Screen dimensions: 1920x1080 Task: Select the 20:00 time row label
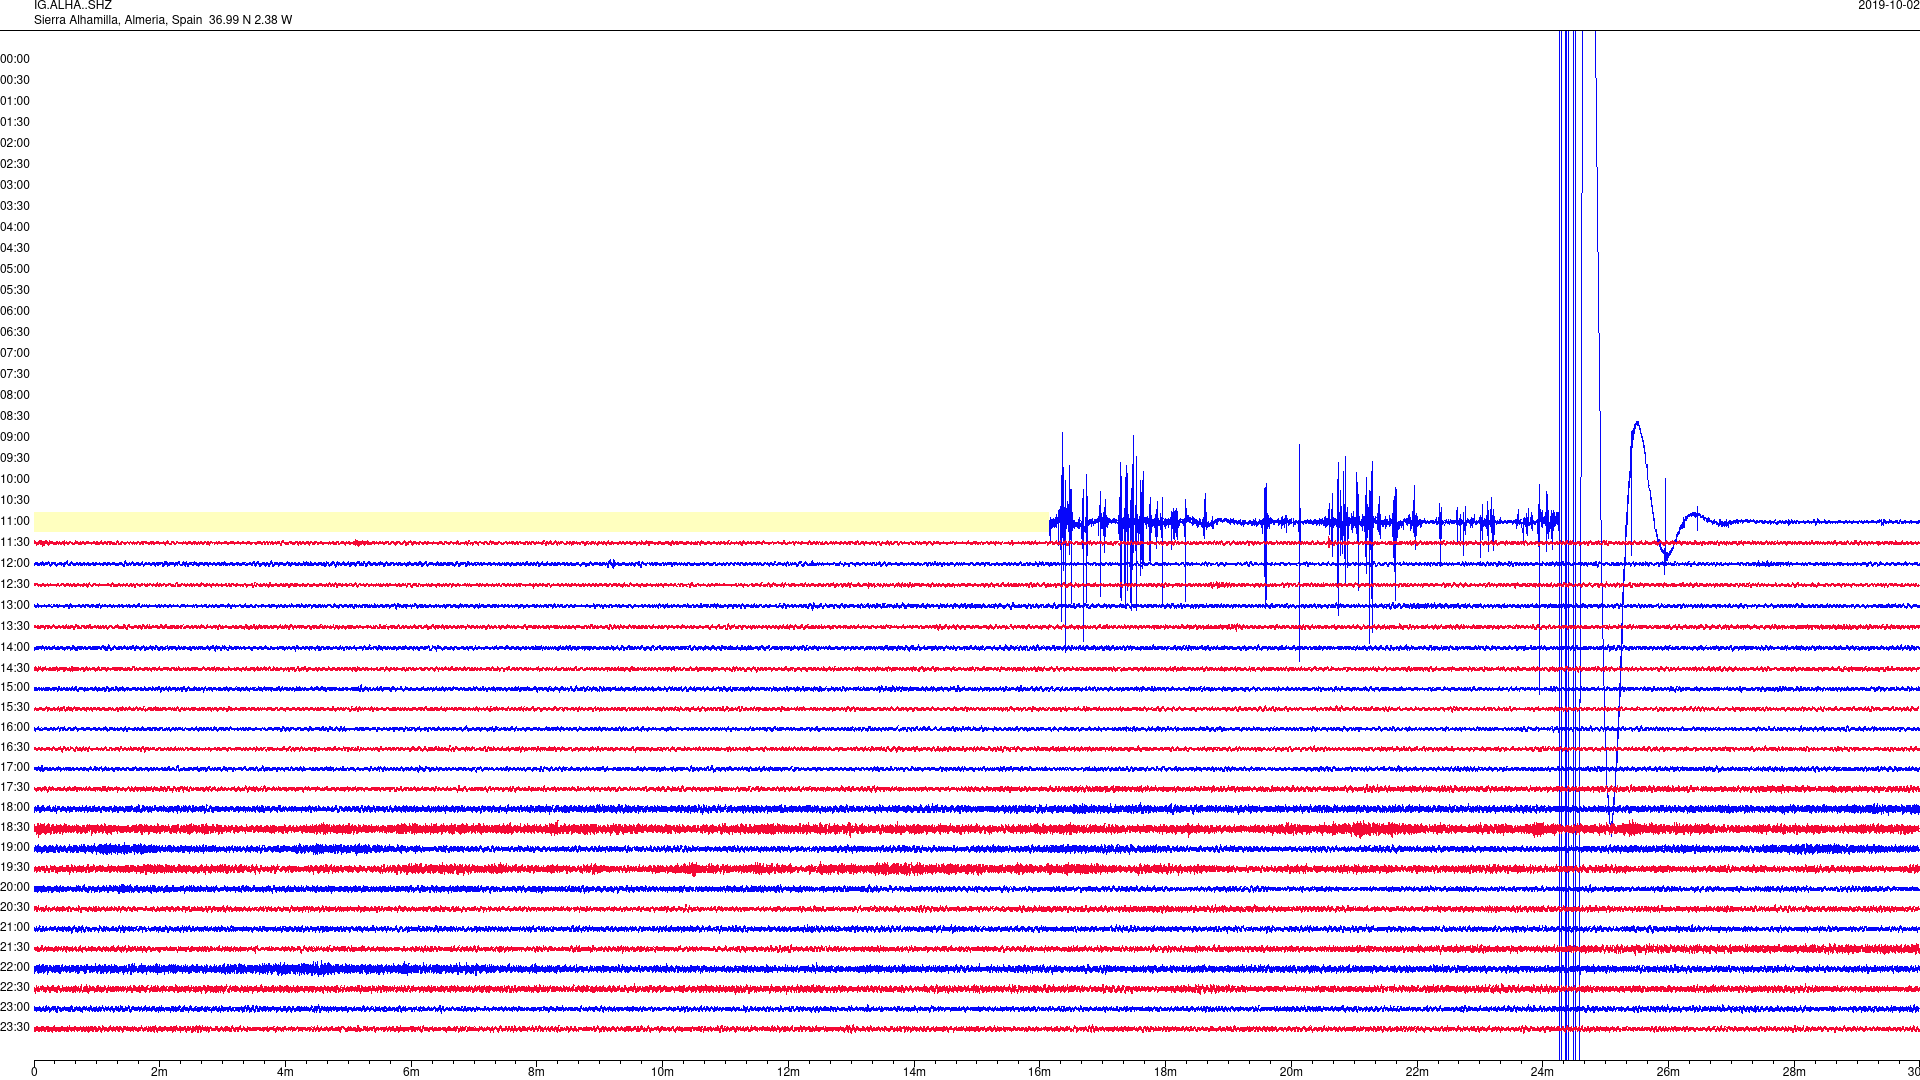tap(15, 887)
